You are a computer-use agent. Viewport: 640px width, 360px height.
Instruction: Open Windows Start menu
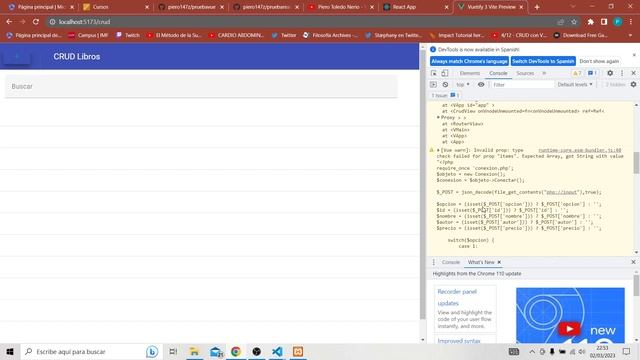[10, 351]
